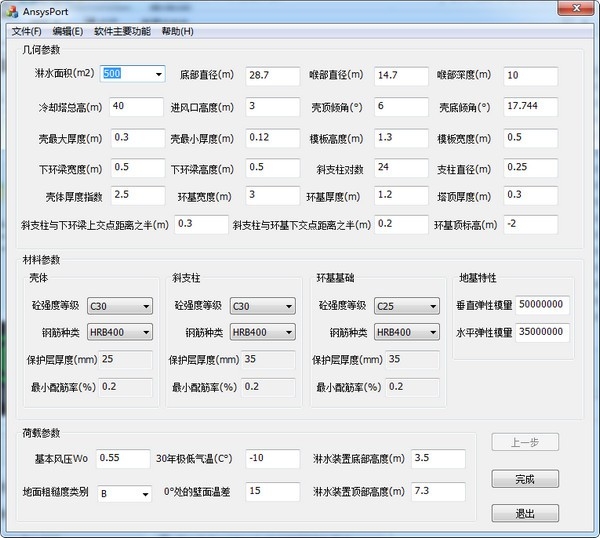Open the 斜支柱 钢筋种类 dropdown
The height and width of the screenshot is (538, 600).
tap(262, 332)
